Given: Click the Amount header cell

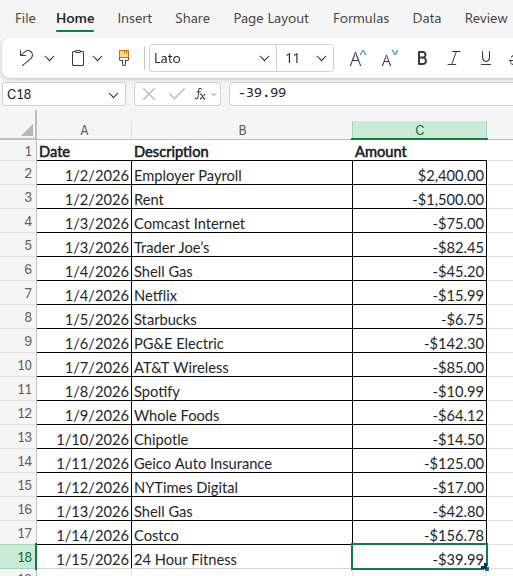Looking at the screenshot, I should pyautogui.click(x=419, y=151).
